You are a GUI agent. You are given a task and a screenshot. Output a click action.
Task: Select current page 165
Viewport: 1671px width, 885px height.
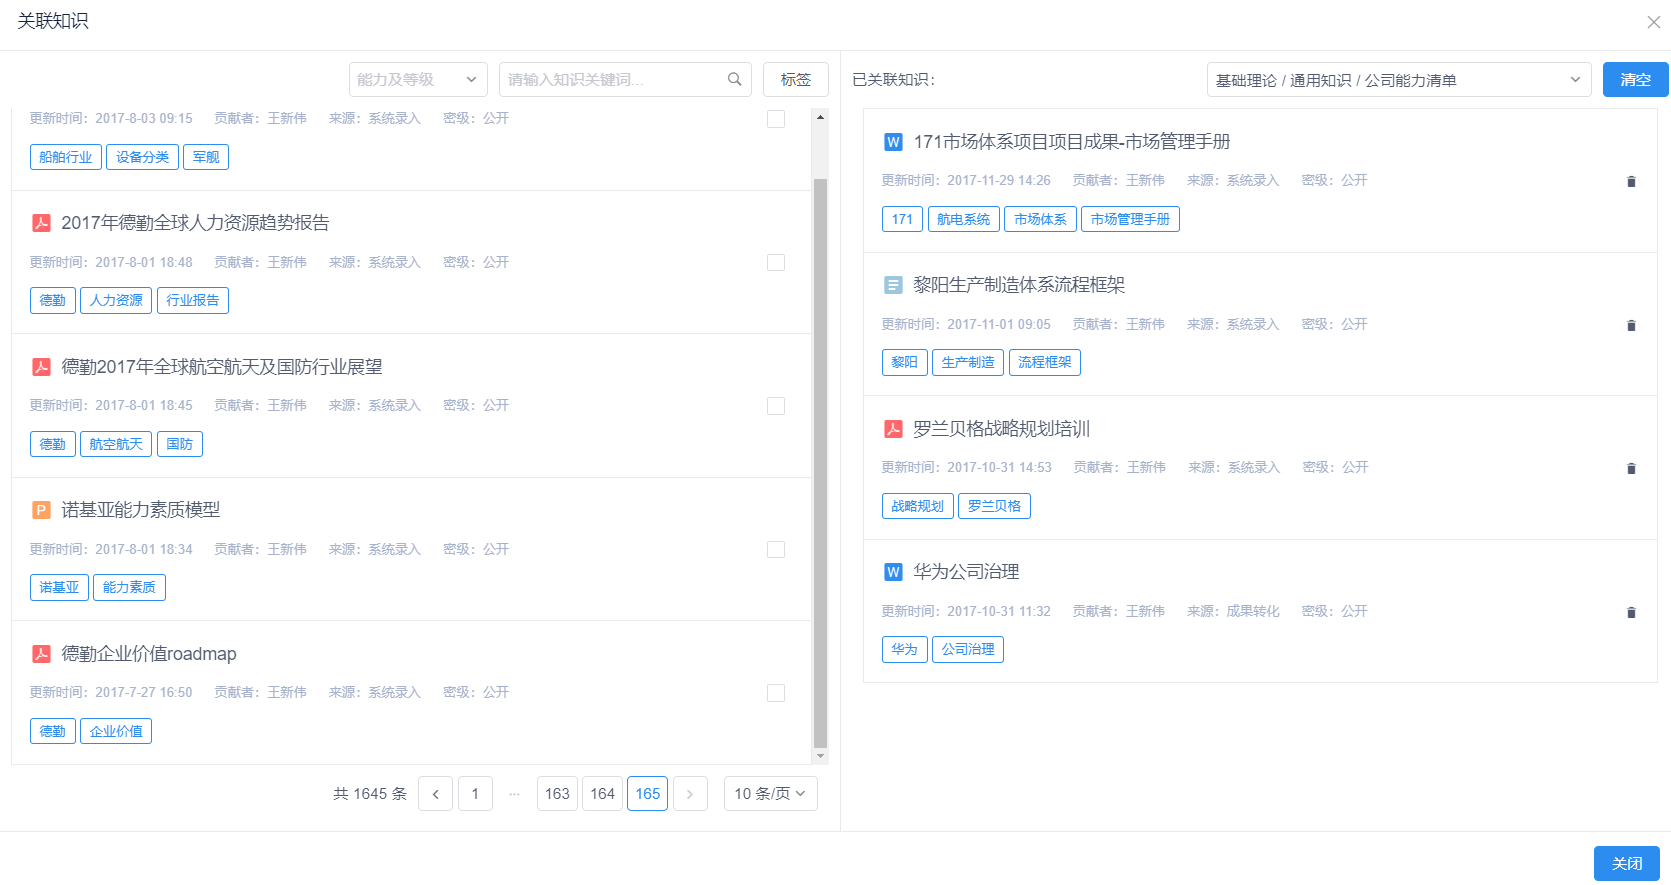(x=647, y=794)
